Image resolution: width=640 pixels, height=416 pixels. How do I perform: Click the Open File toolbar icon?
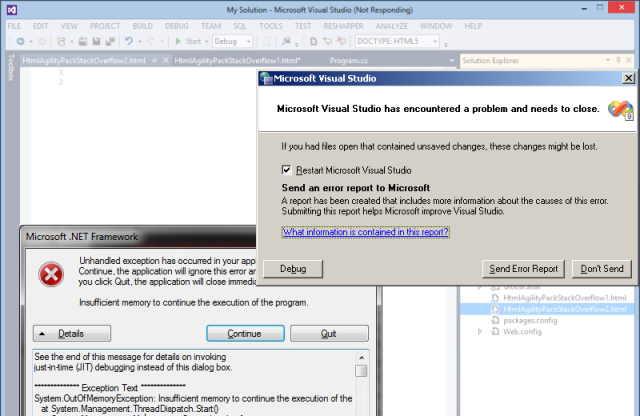coord(83,41)
